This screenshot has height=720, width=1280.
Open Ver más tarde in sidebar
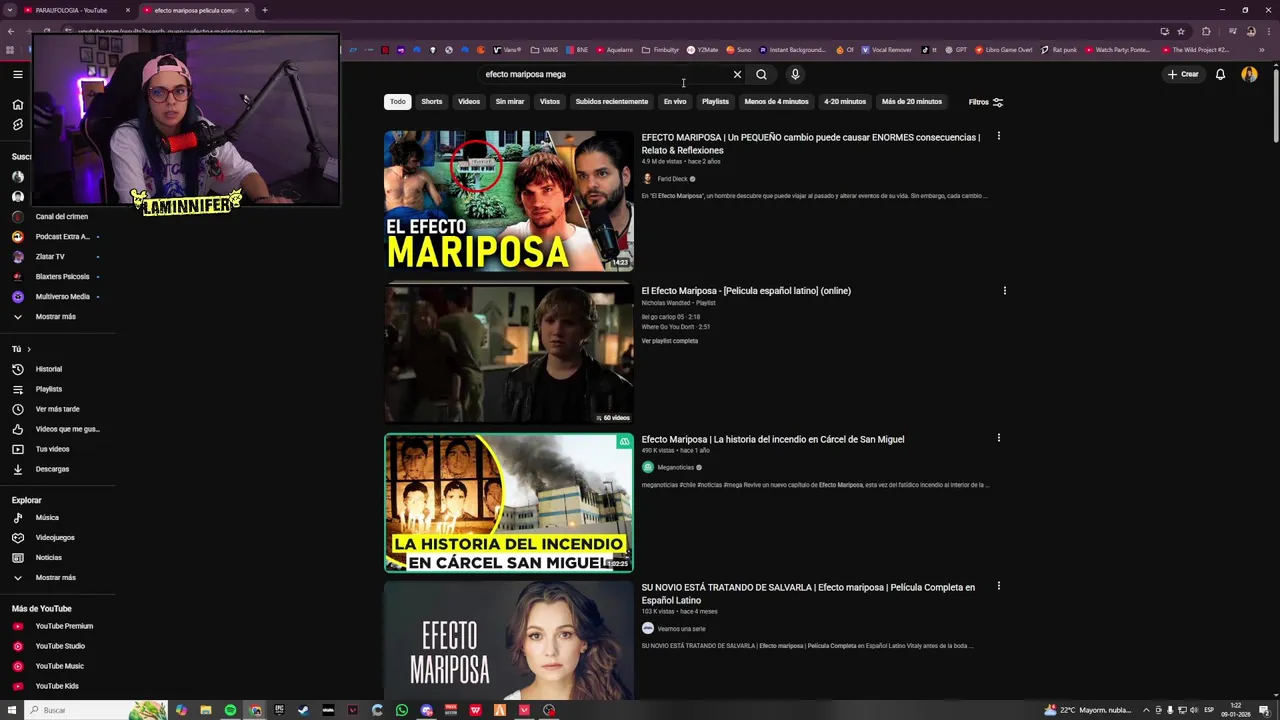pos(57,409)
